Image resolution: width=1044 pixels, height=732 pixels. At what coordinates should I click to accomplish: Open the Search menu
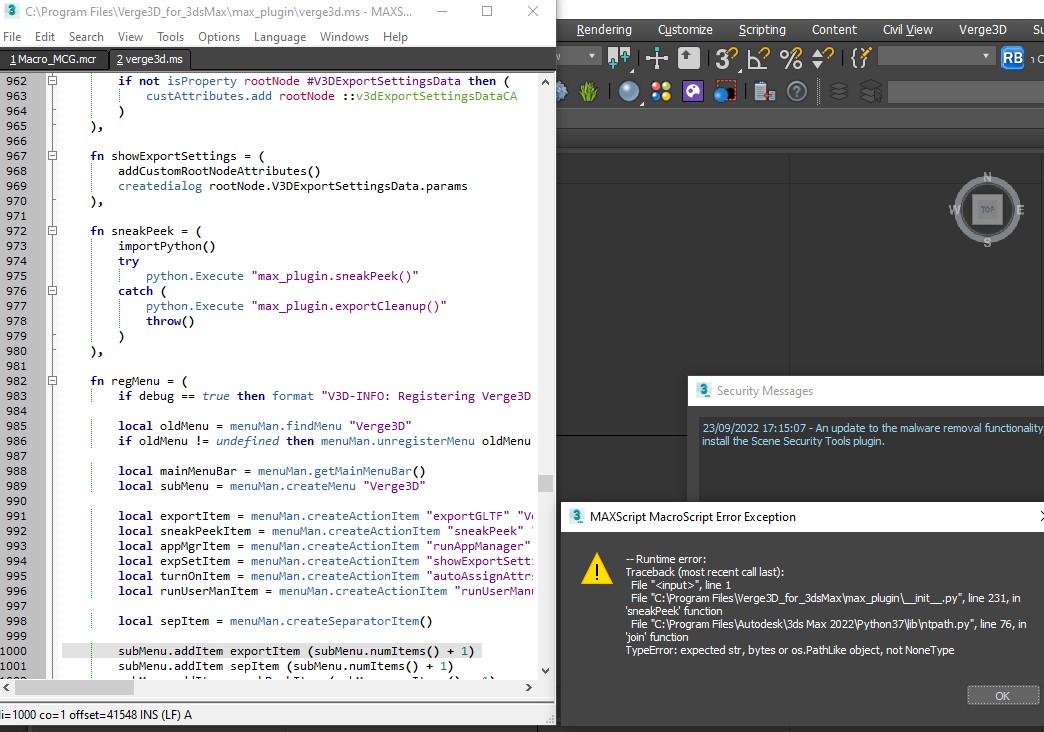86,37
